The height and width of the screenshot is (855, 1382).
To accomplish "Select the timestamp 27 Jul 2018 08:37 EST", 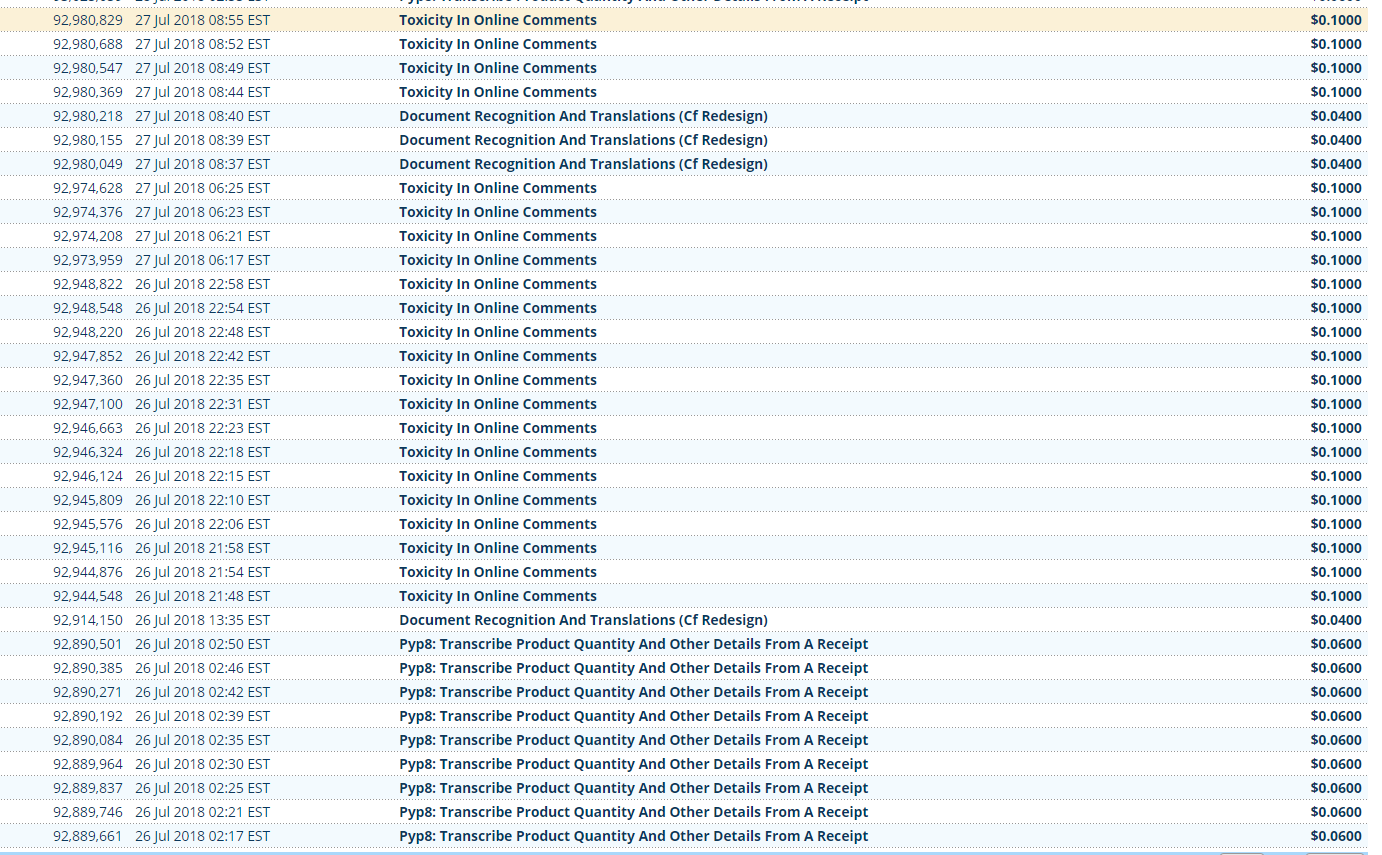I will tap(202, 164).
